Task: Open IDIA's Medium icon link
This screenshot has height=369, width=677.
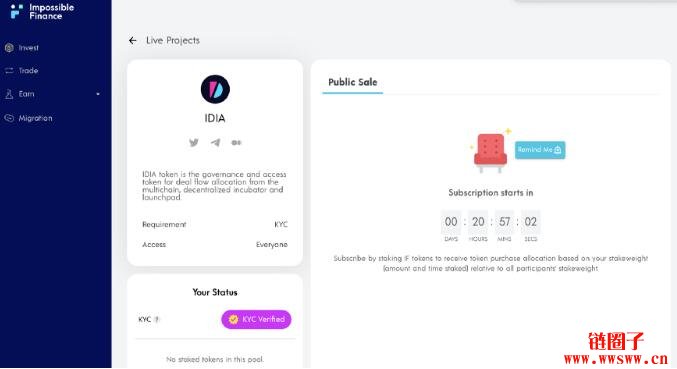Action: pos(236,142)
